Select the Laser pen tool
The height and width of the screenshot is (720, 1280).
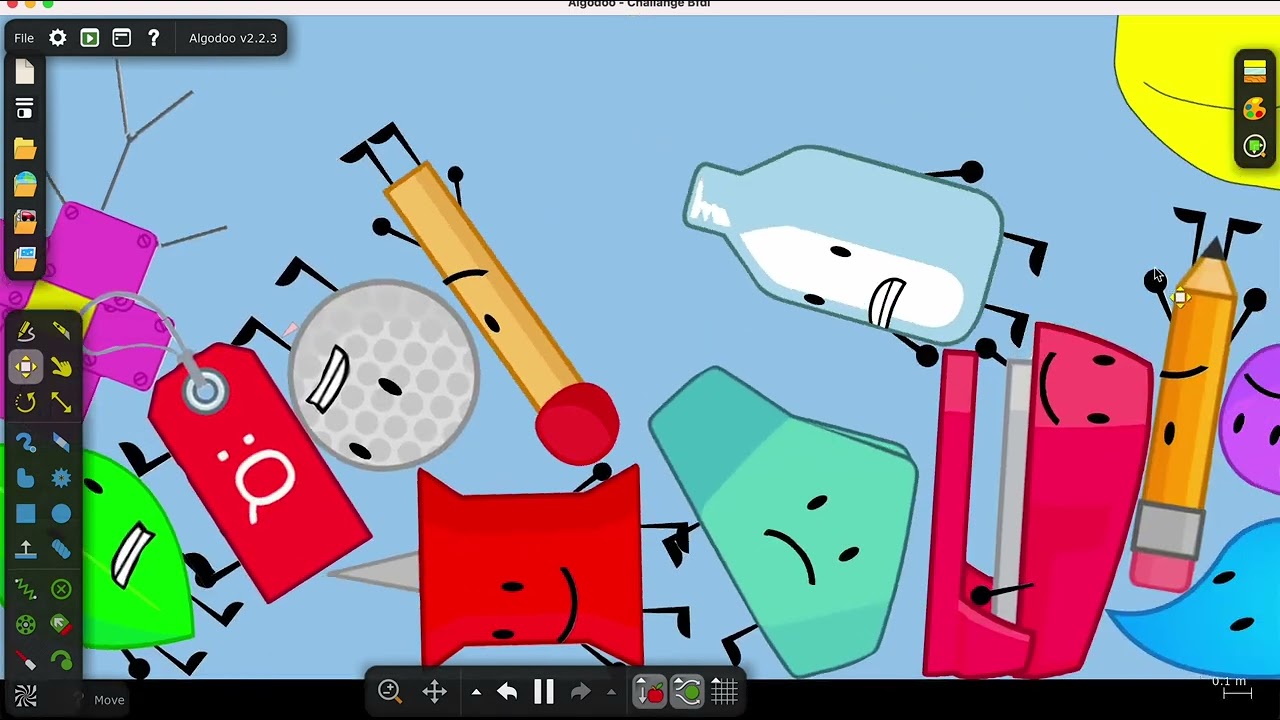click(25, 661)
